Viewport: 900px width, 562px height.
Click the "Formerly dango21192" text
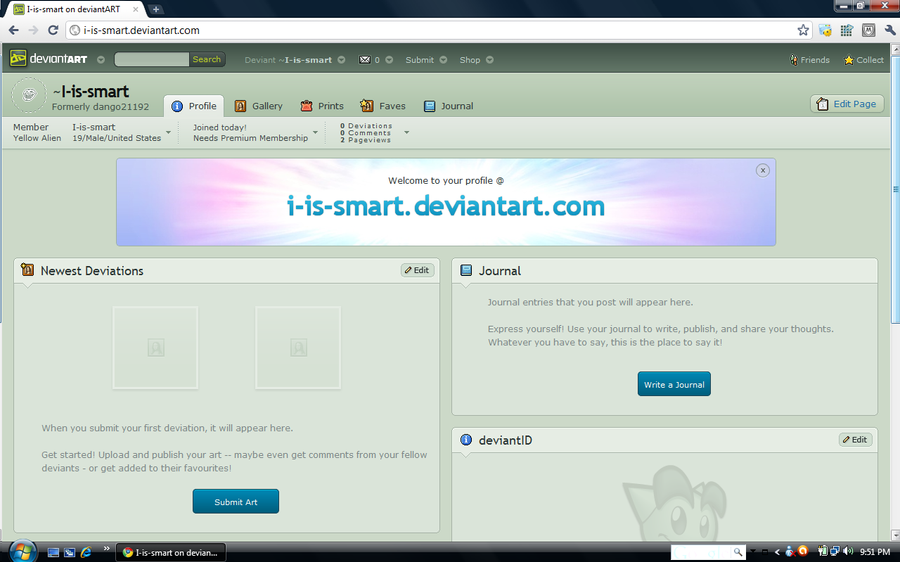(100, 107)
